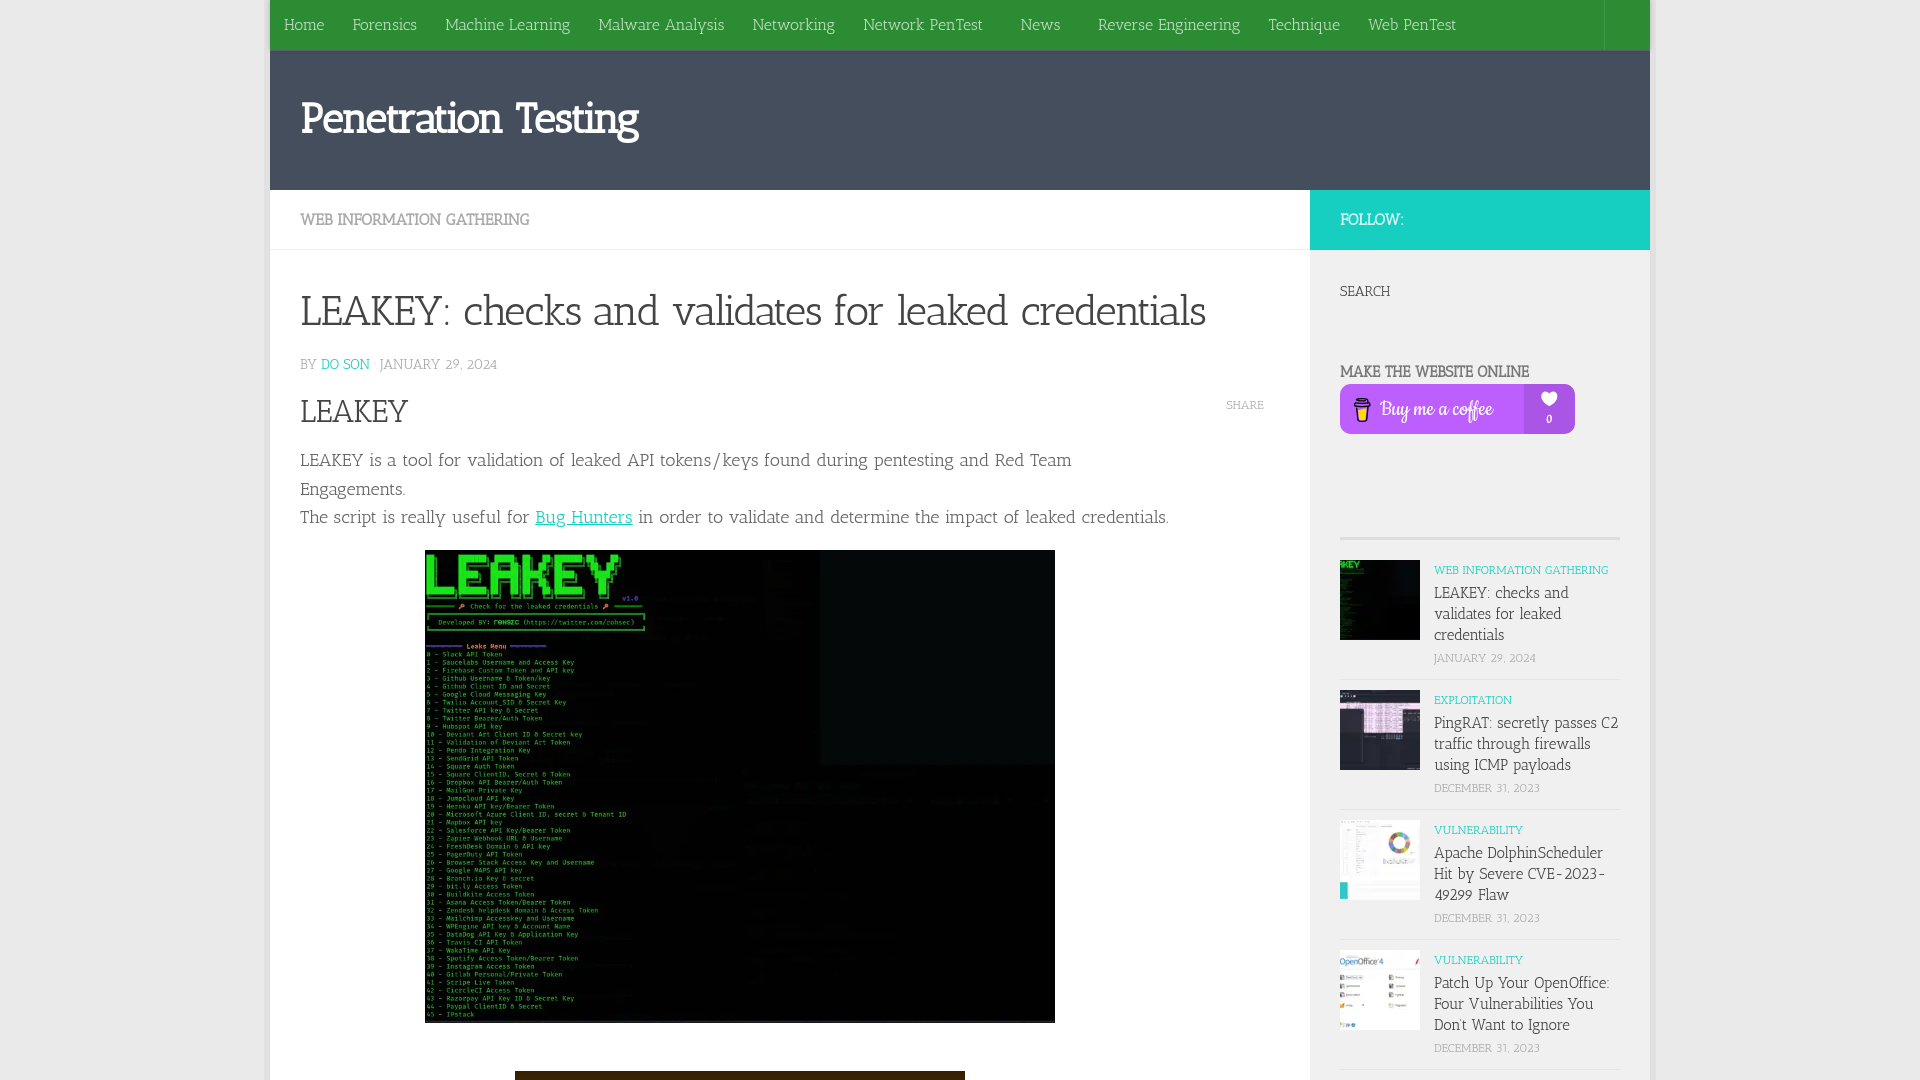Click the SHARE button on article
This screenshot has width=1920, height=1080.
pos(1245,405)
